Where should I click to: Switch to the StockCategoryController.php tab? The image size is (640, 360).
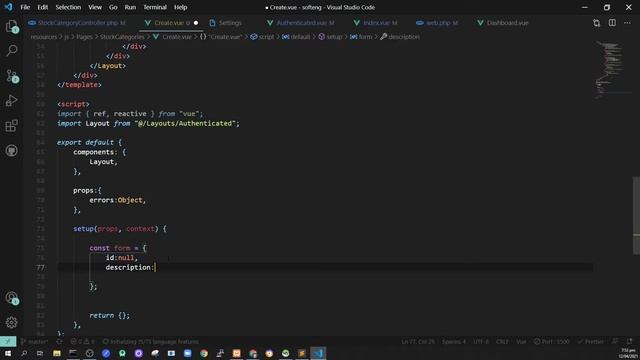point(78,23)
